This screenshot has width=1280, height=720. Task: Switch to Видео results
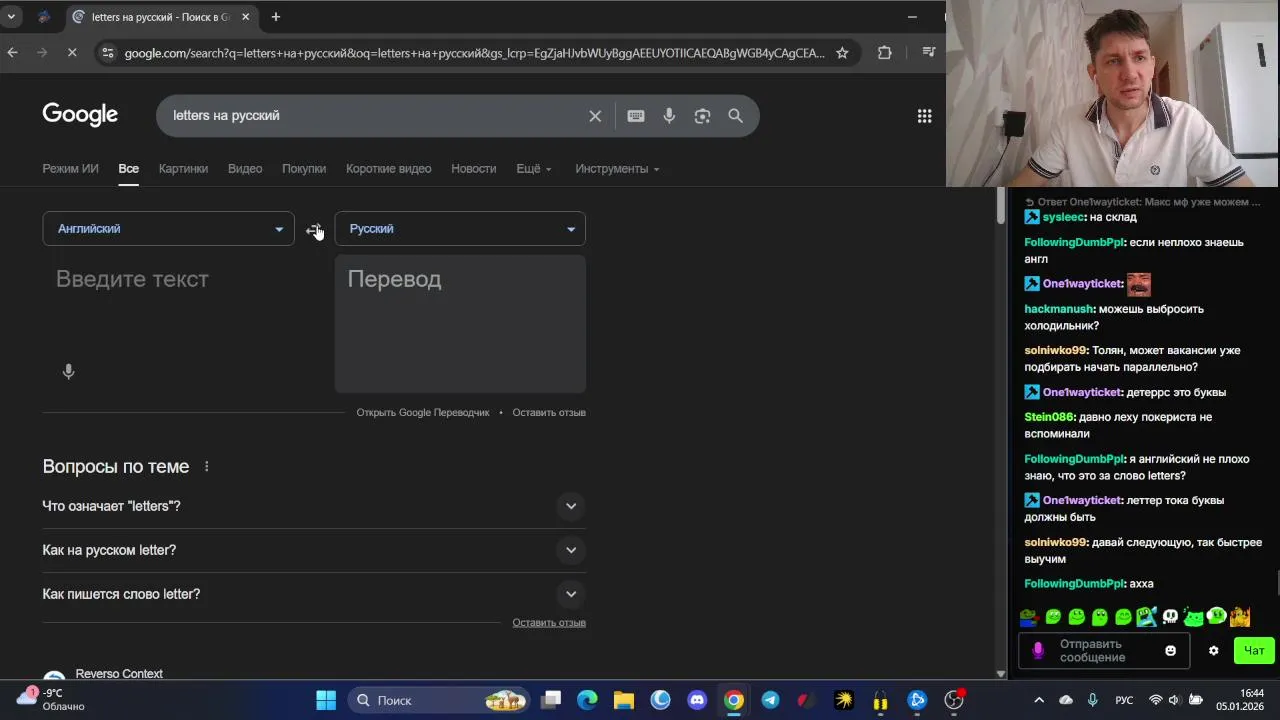[245, 169]
